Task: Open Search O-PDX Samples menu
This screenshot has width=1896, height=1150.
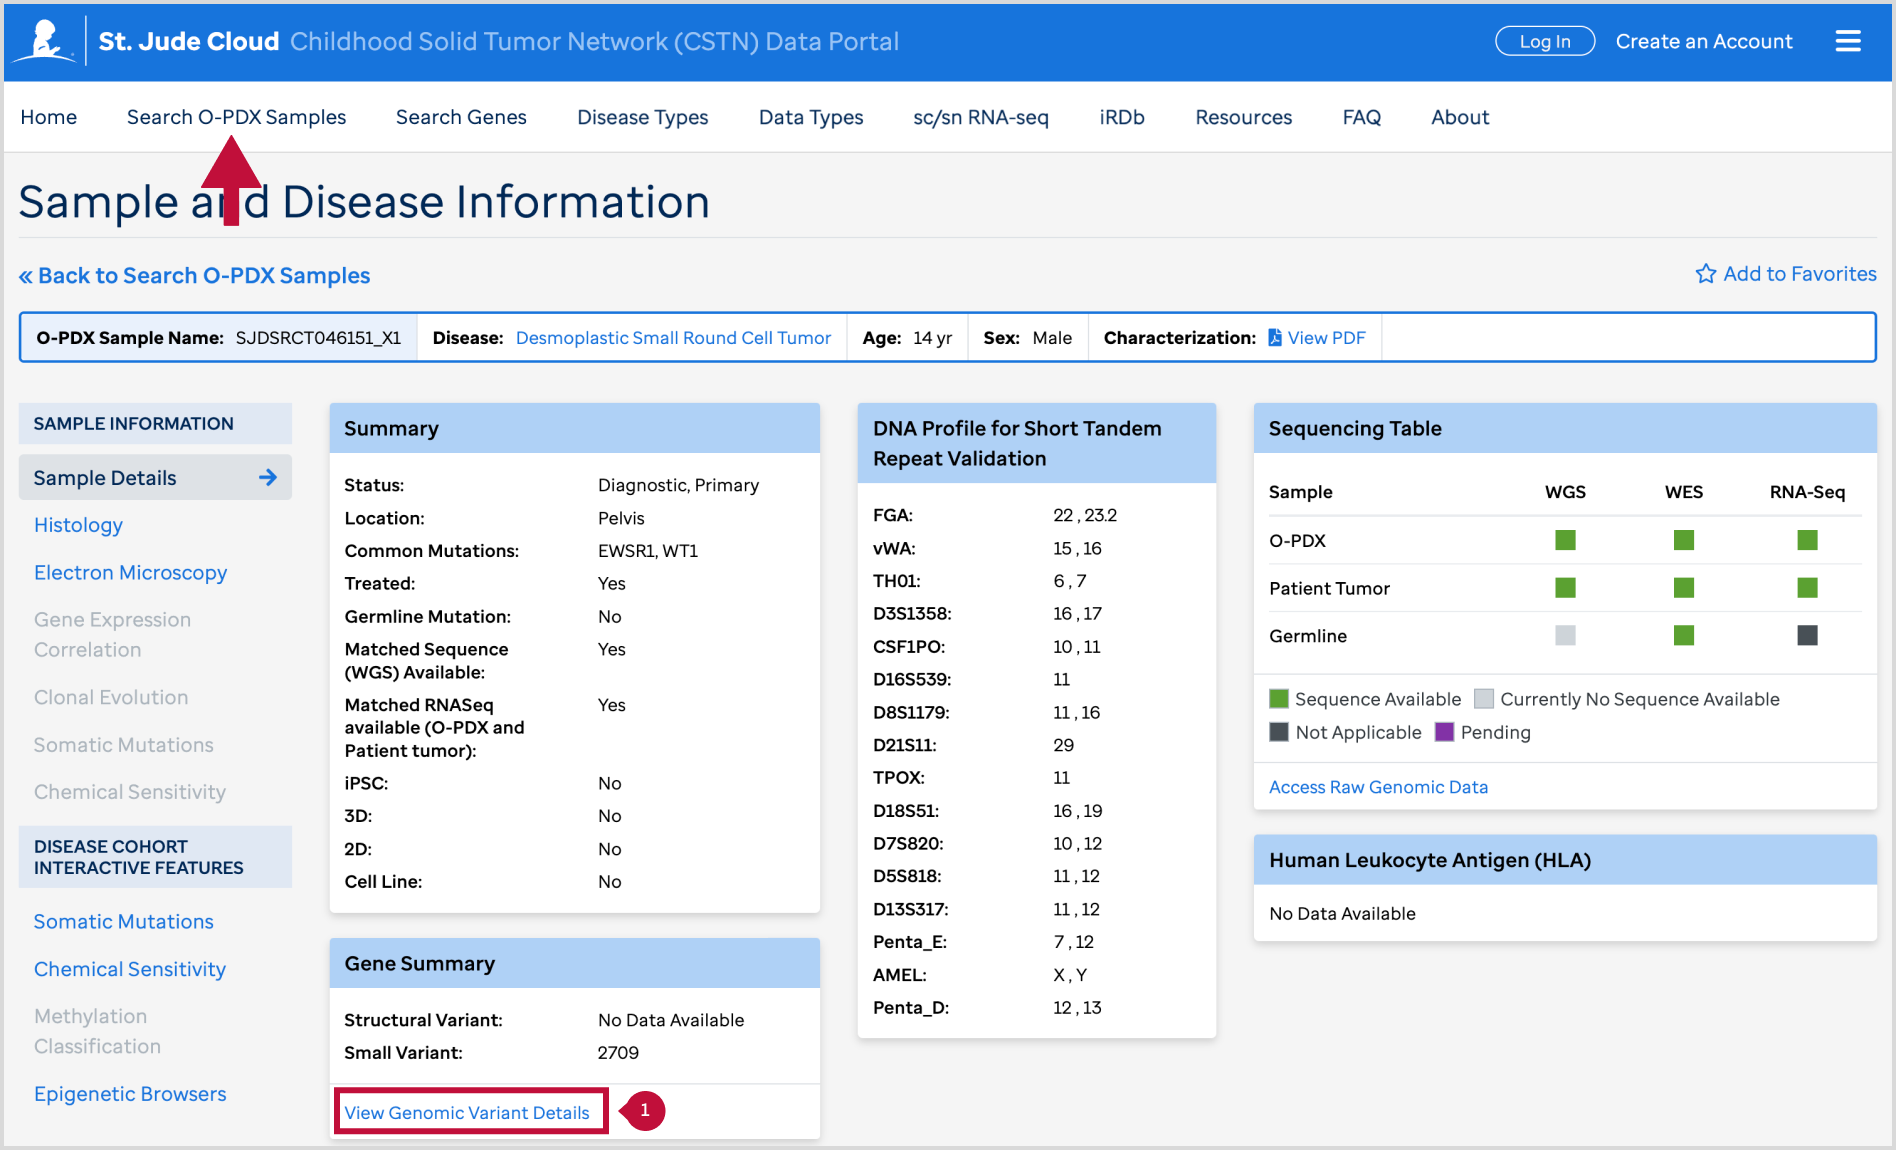Action: coord(236,117)
